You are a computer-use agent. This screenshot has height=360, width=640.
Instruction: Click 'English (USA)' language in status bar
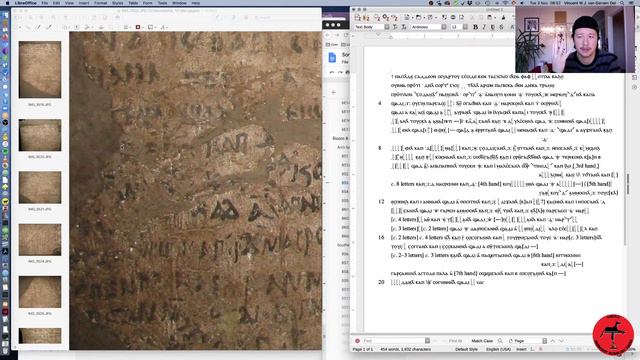click(498, 349)
